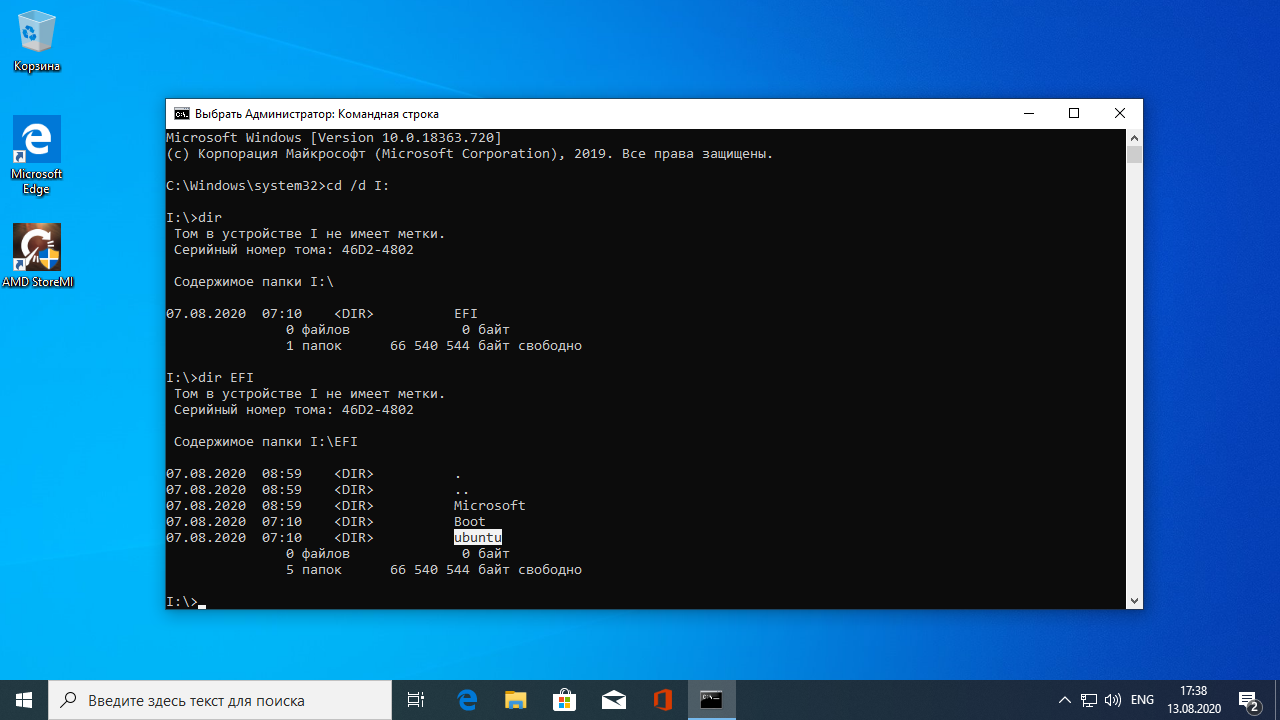Open the clock and calendar flyout
This screenshot has width=1280, height=720.
pos(1193,700)
